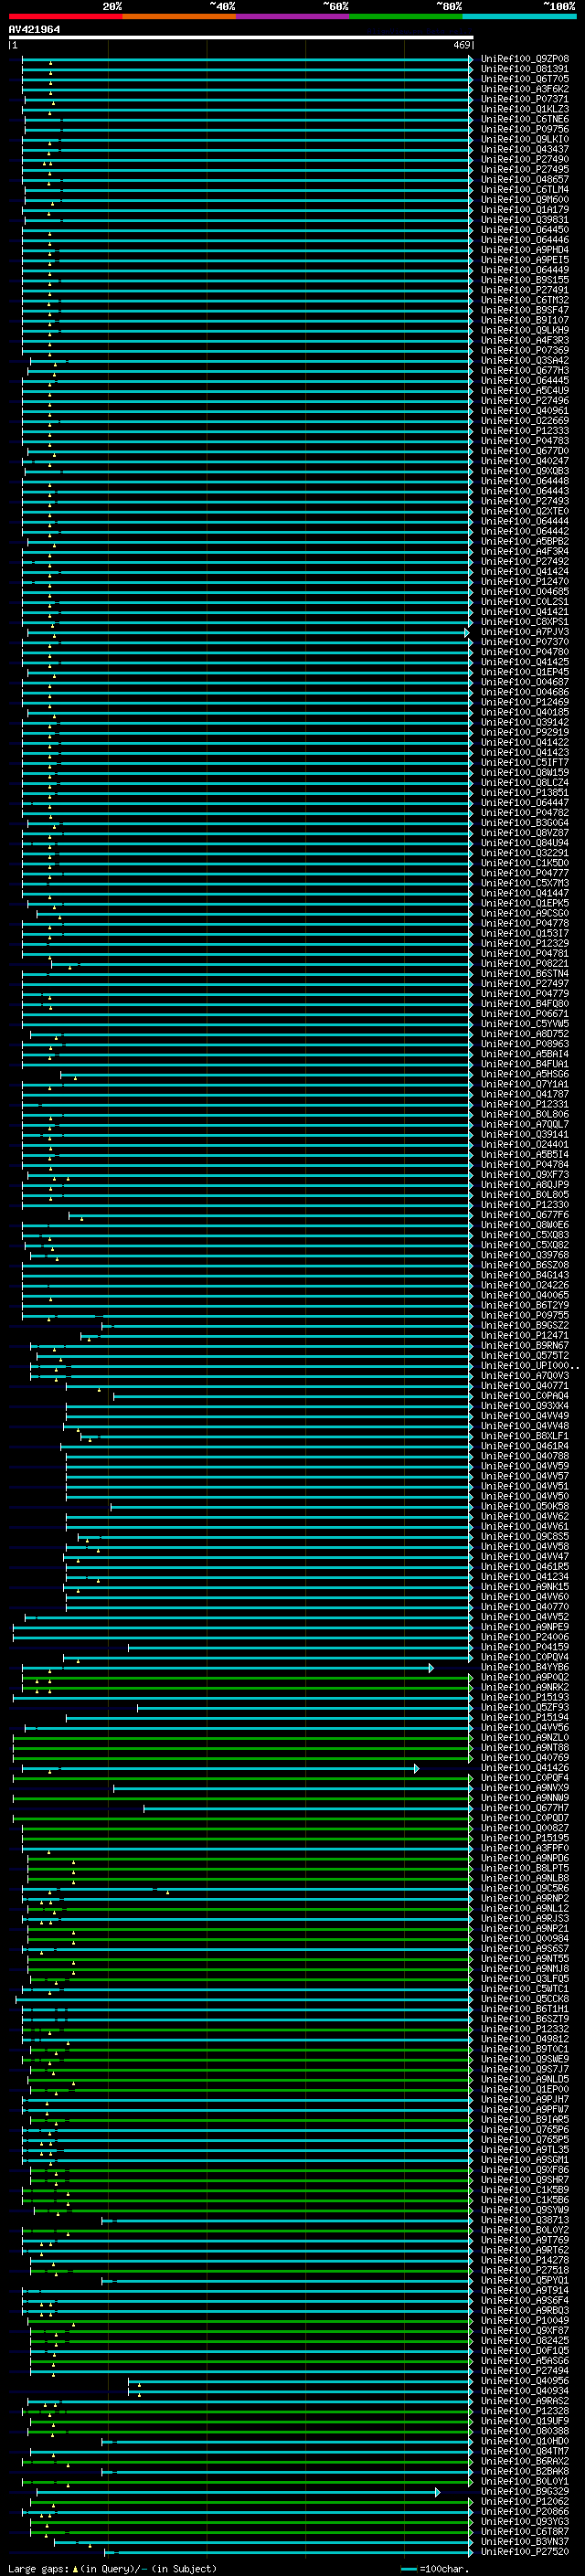Select the UniRef100_Q5PYQ1 label
The width and height of the screenshot is (585, 2576).
pos(524,2280)
